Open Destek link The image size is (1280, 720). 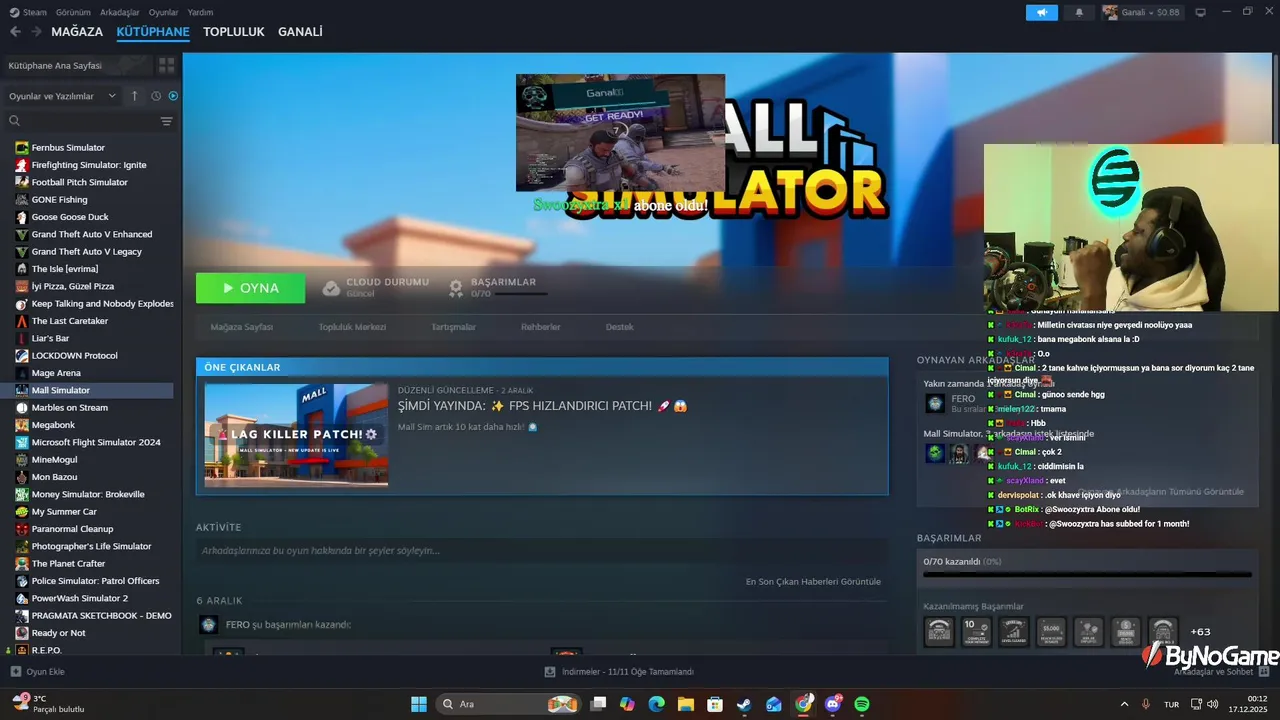point(620,327)
